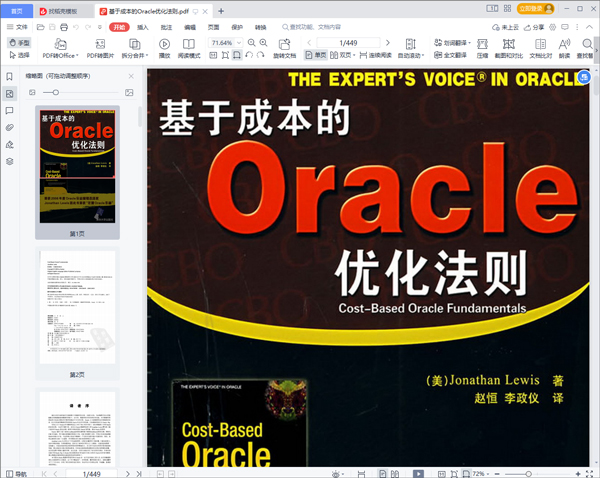Viewport: 600px width, 478px height.
Task: Toggle the thumbnail panel icon in sidebar
Action: [10, 94]
